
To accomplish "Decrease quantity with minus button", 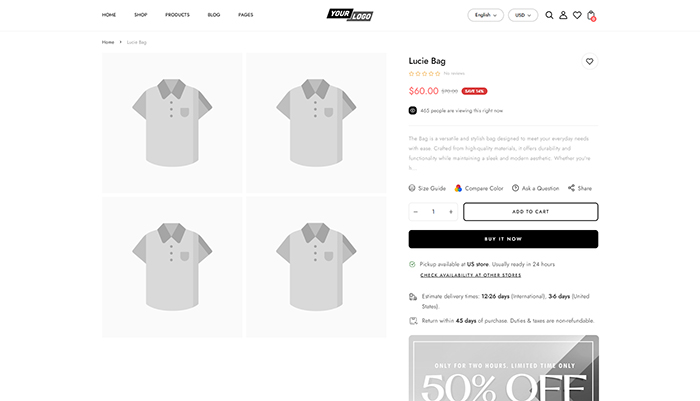I will (x=416, y=212).
